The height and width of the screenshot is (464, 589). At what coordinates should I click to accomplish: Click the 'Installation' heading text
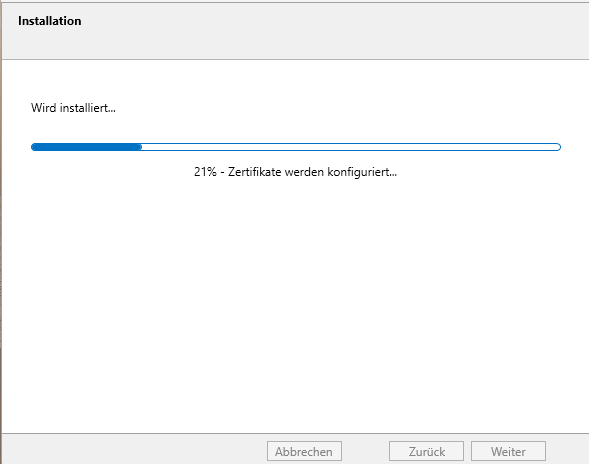point(50,21)
